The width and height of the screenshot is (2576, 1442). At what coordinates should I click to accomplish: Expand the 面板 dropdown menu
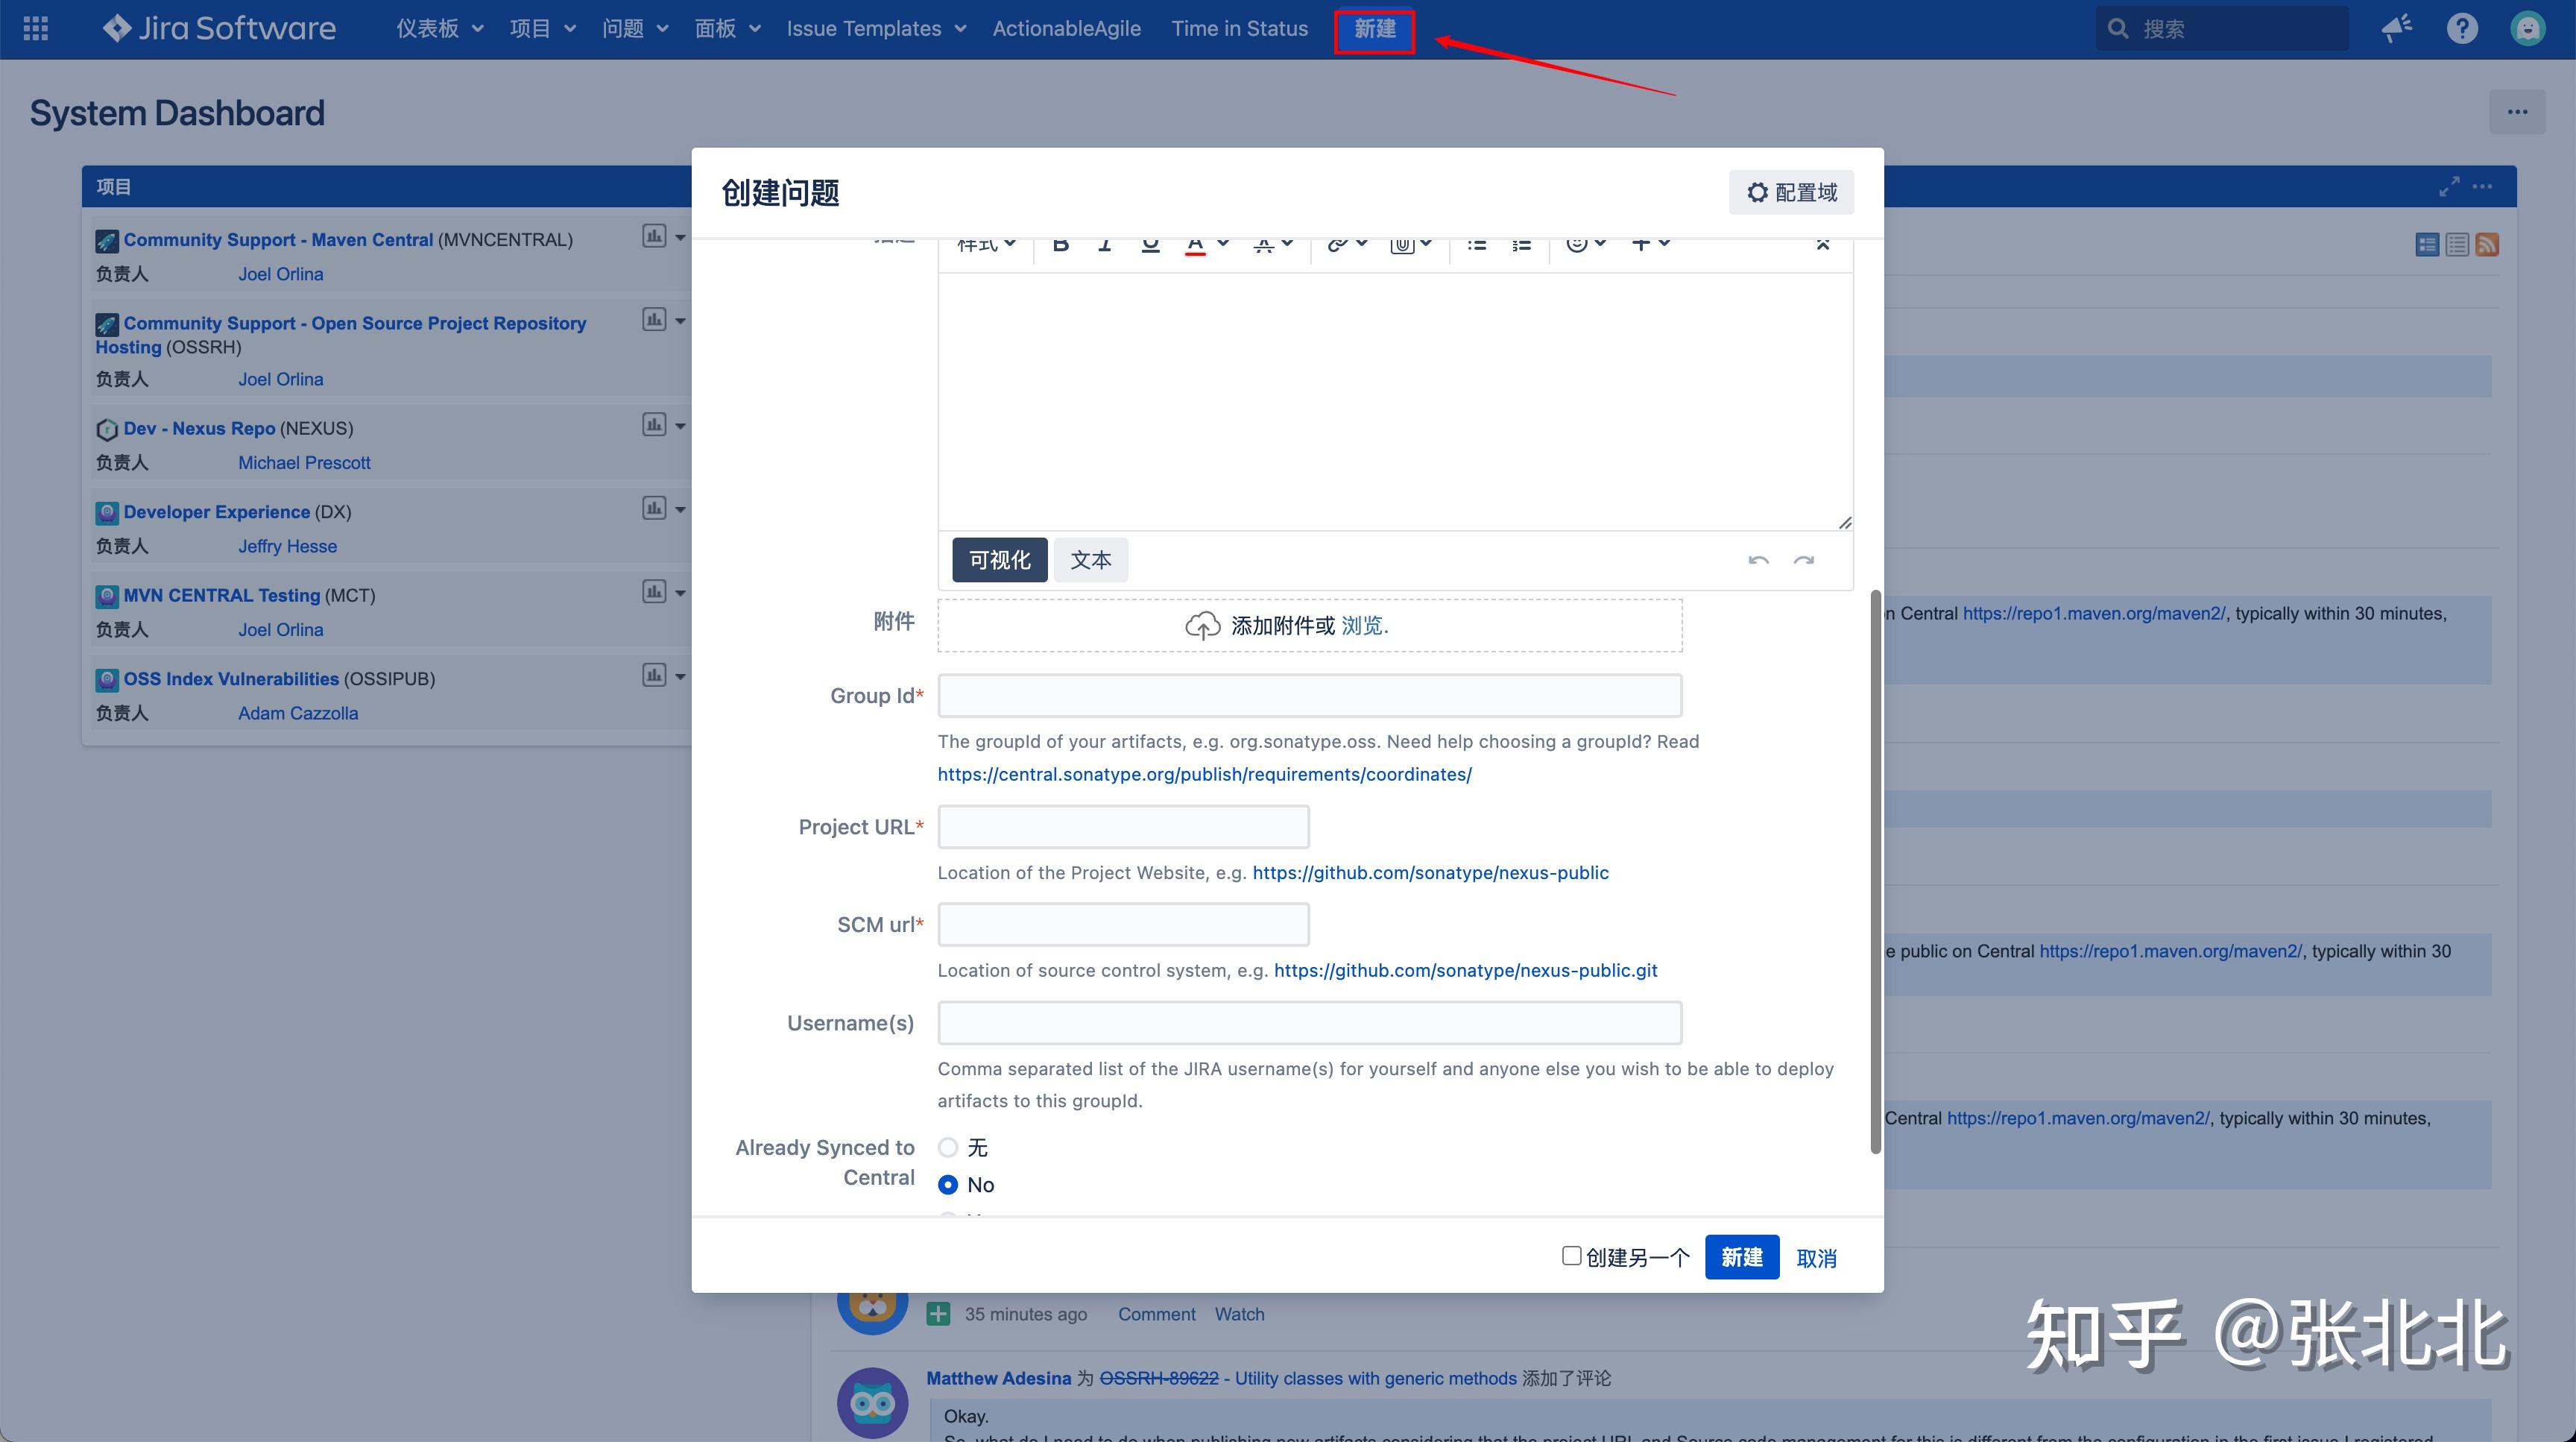[x=727, y=29]
